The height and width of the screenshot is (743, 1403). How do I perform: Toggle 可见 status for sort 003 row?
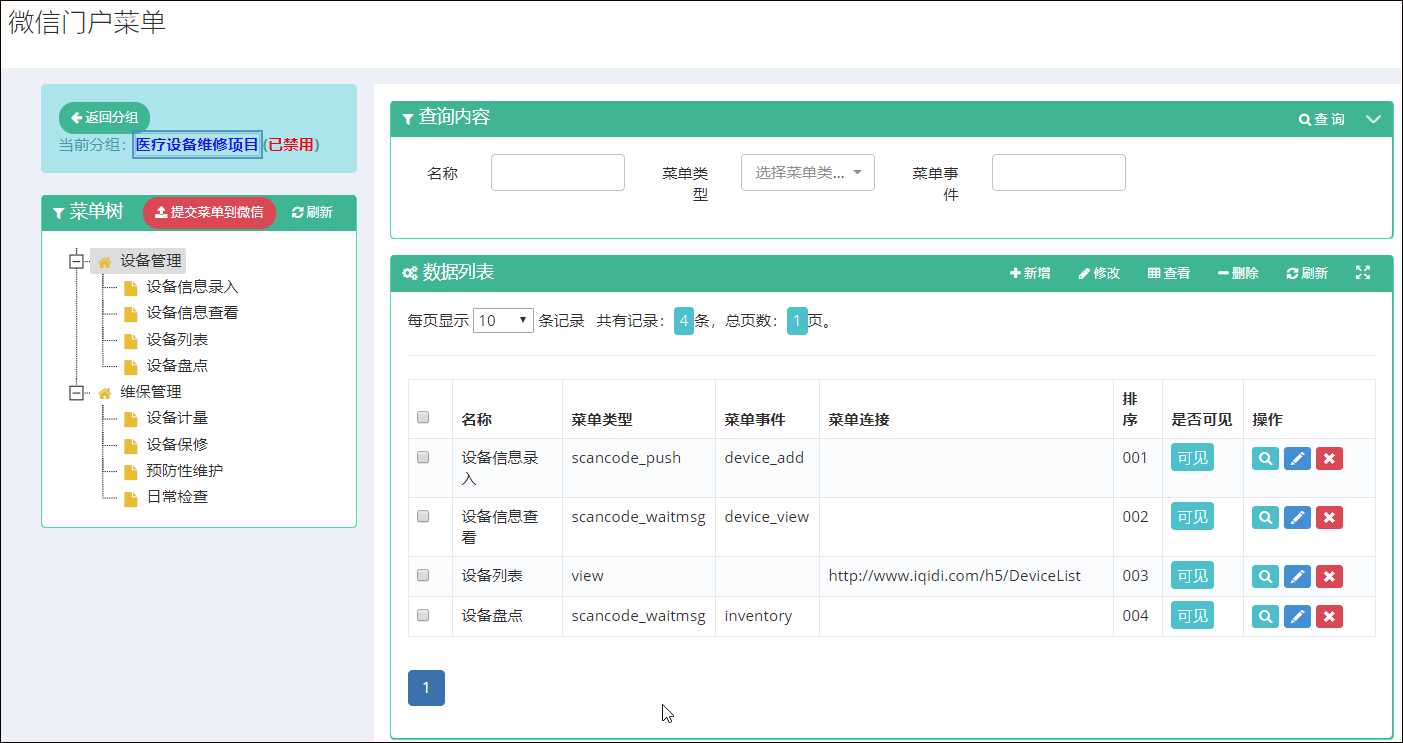click(1192, 576)
